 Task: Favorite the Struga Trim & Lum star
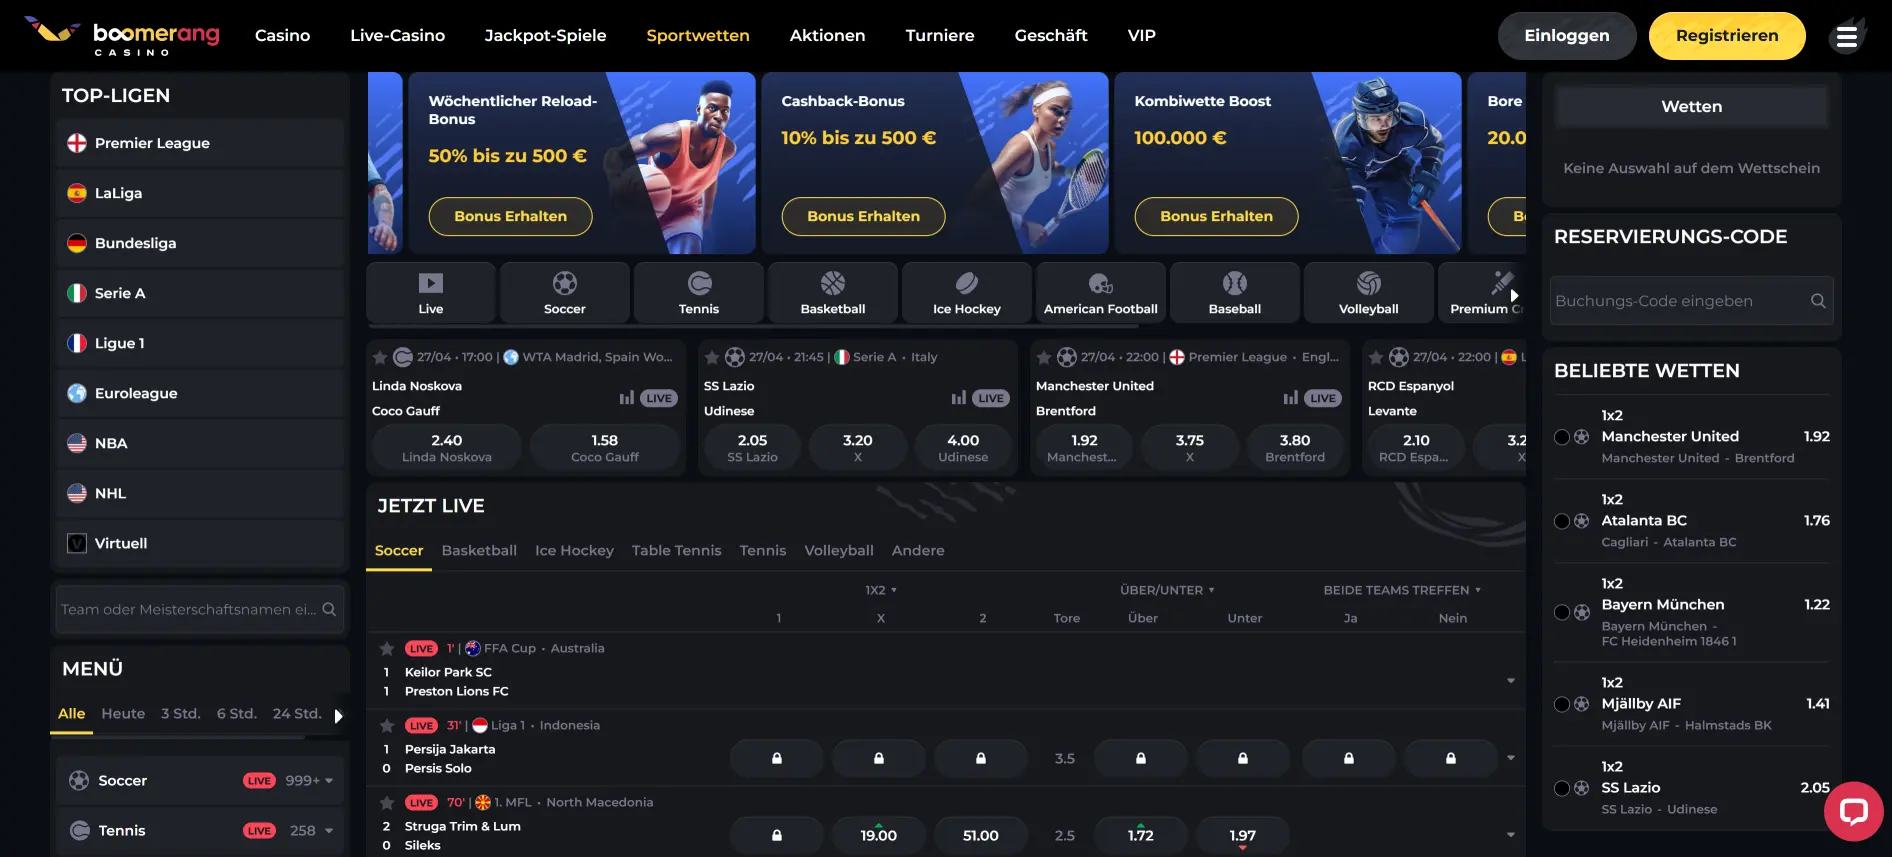click(387, 802)
